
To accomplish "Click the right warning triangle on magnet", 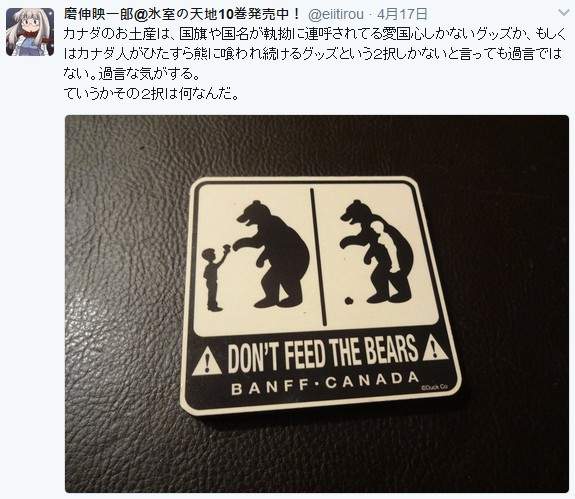I will click(x=435, y=347).
